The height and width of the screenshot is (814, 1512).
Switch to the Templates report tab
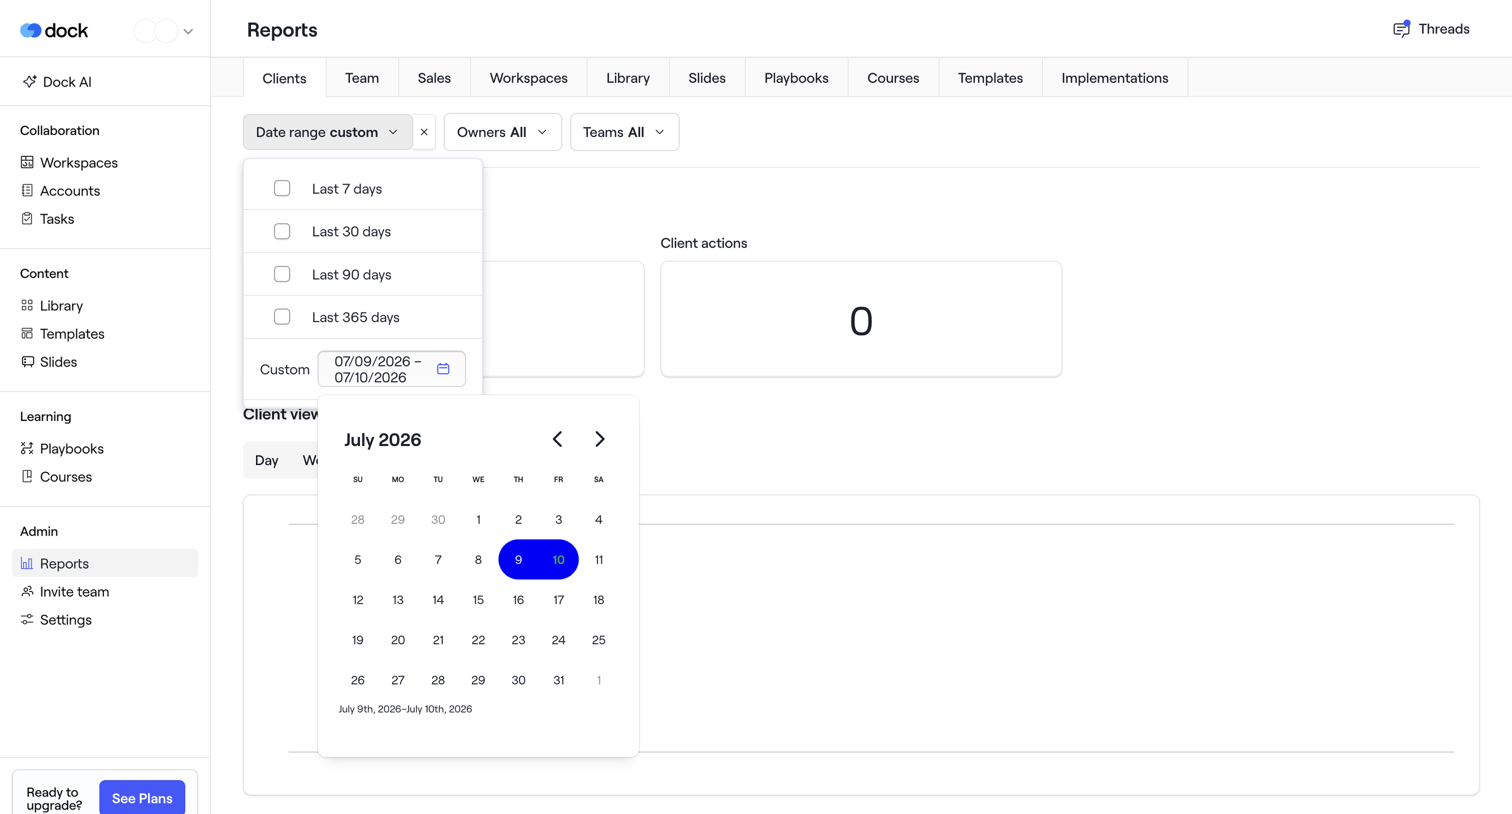click(990, 78)
